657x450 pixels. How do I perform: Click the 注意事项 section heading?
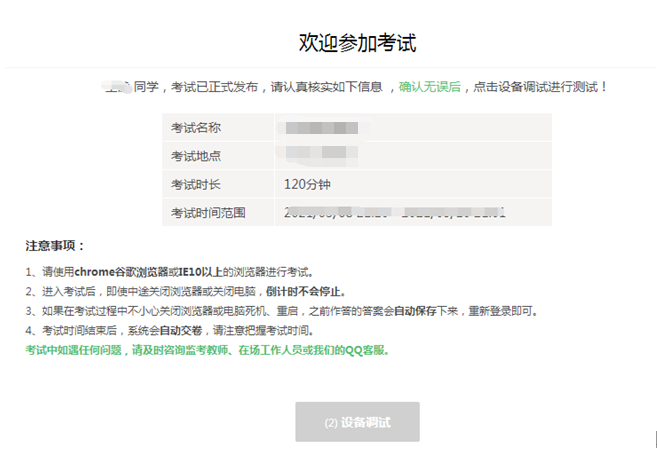[55, 246]
